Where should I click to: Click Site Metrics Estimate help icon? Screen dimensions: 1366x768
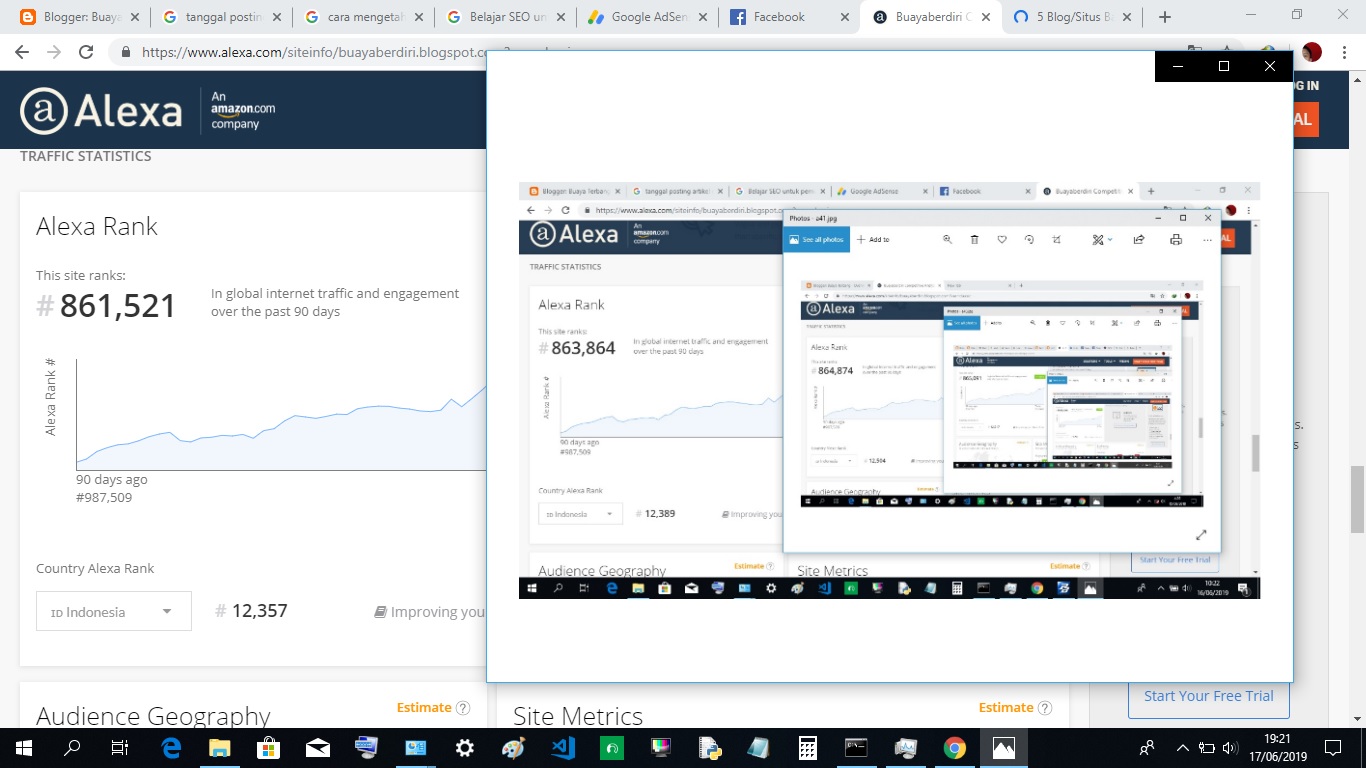1045,707
